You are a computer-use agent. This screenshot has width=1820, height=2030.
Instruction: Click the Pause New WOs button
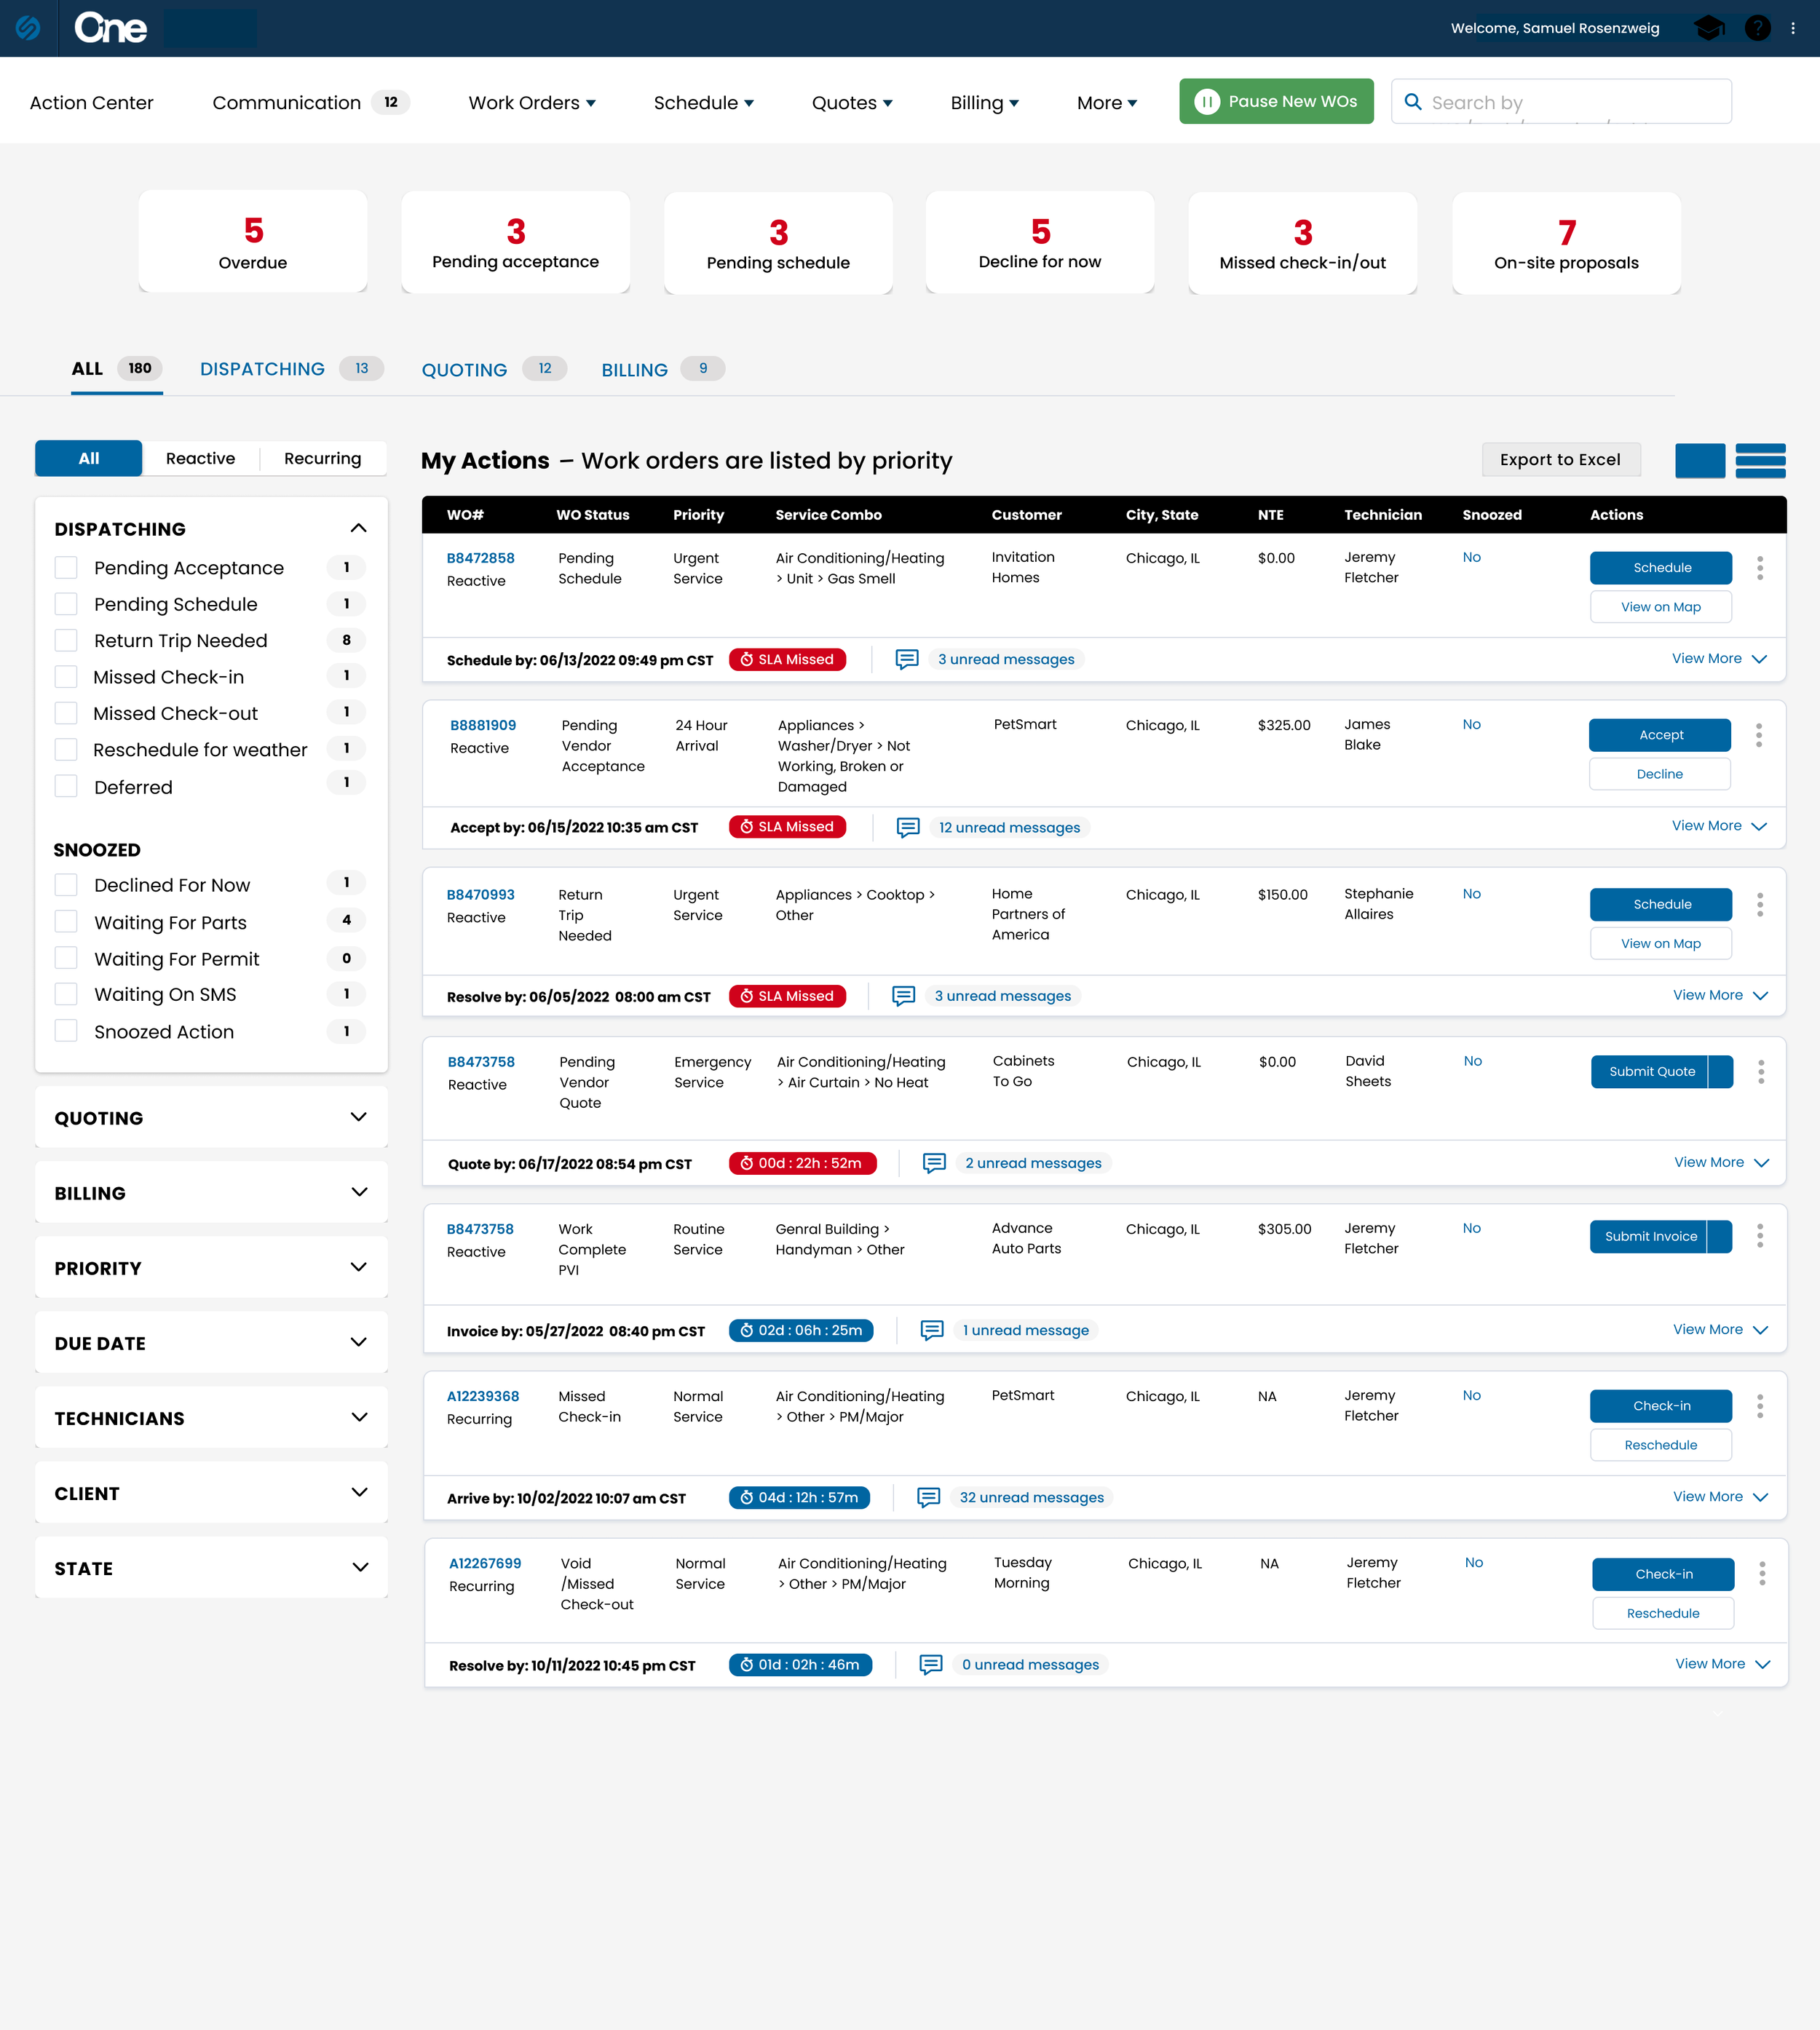pos(1276,101)
